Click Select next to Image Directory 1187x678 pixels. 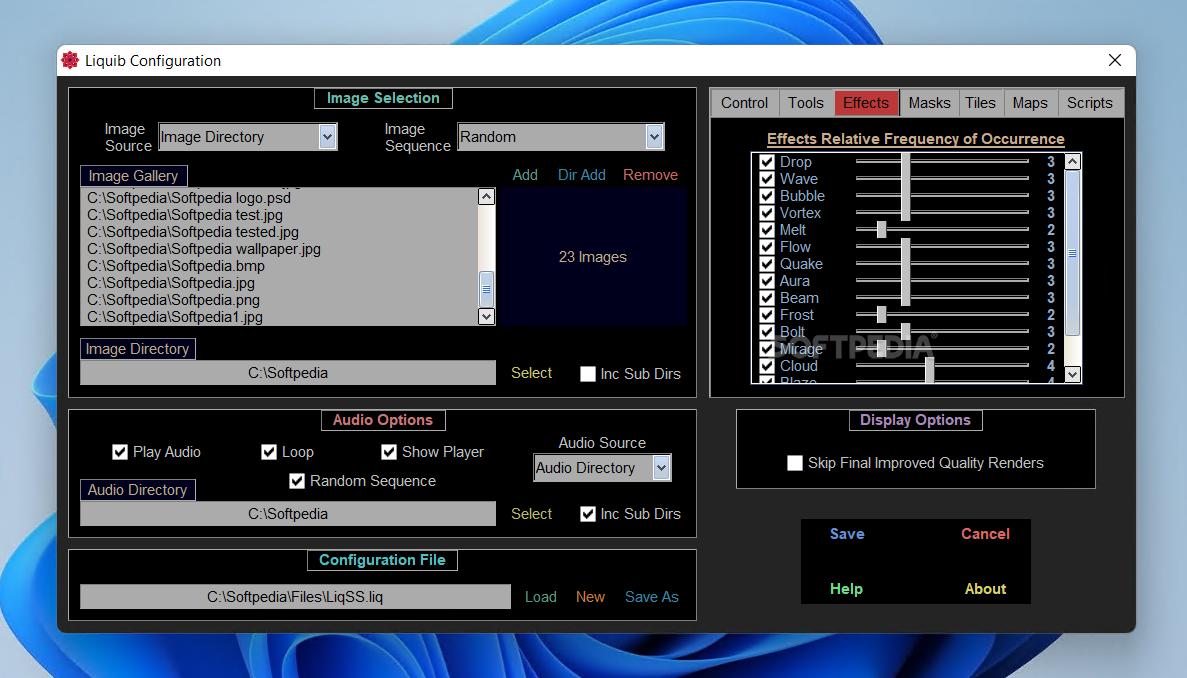click(x=531, y=373)
